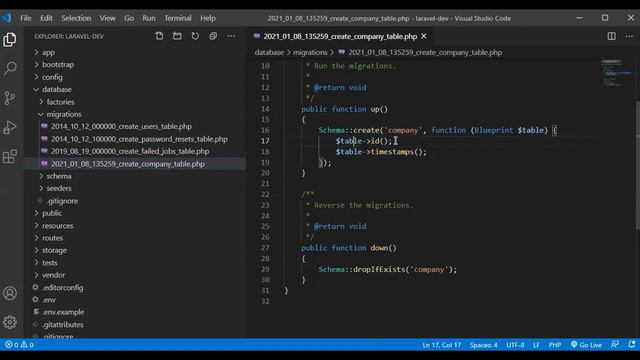
Task: Collapse all folders in Explorer
Action: tap(213, 36)
